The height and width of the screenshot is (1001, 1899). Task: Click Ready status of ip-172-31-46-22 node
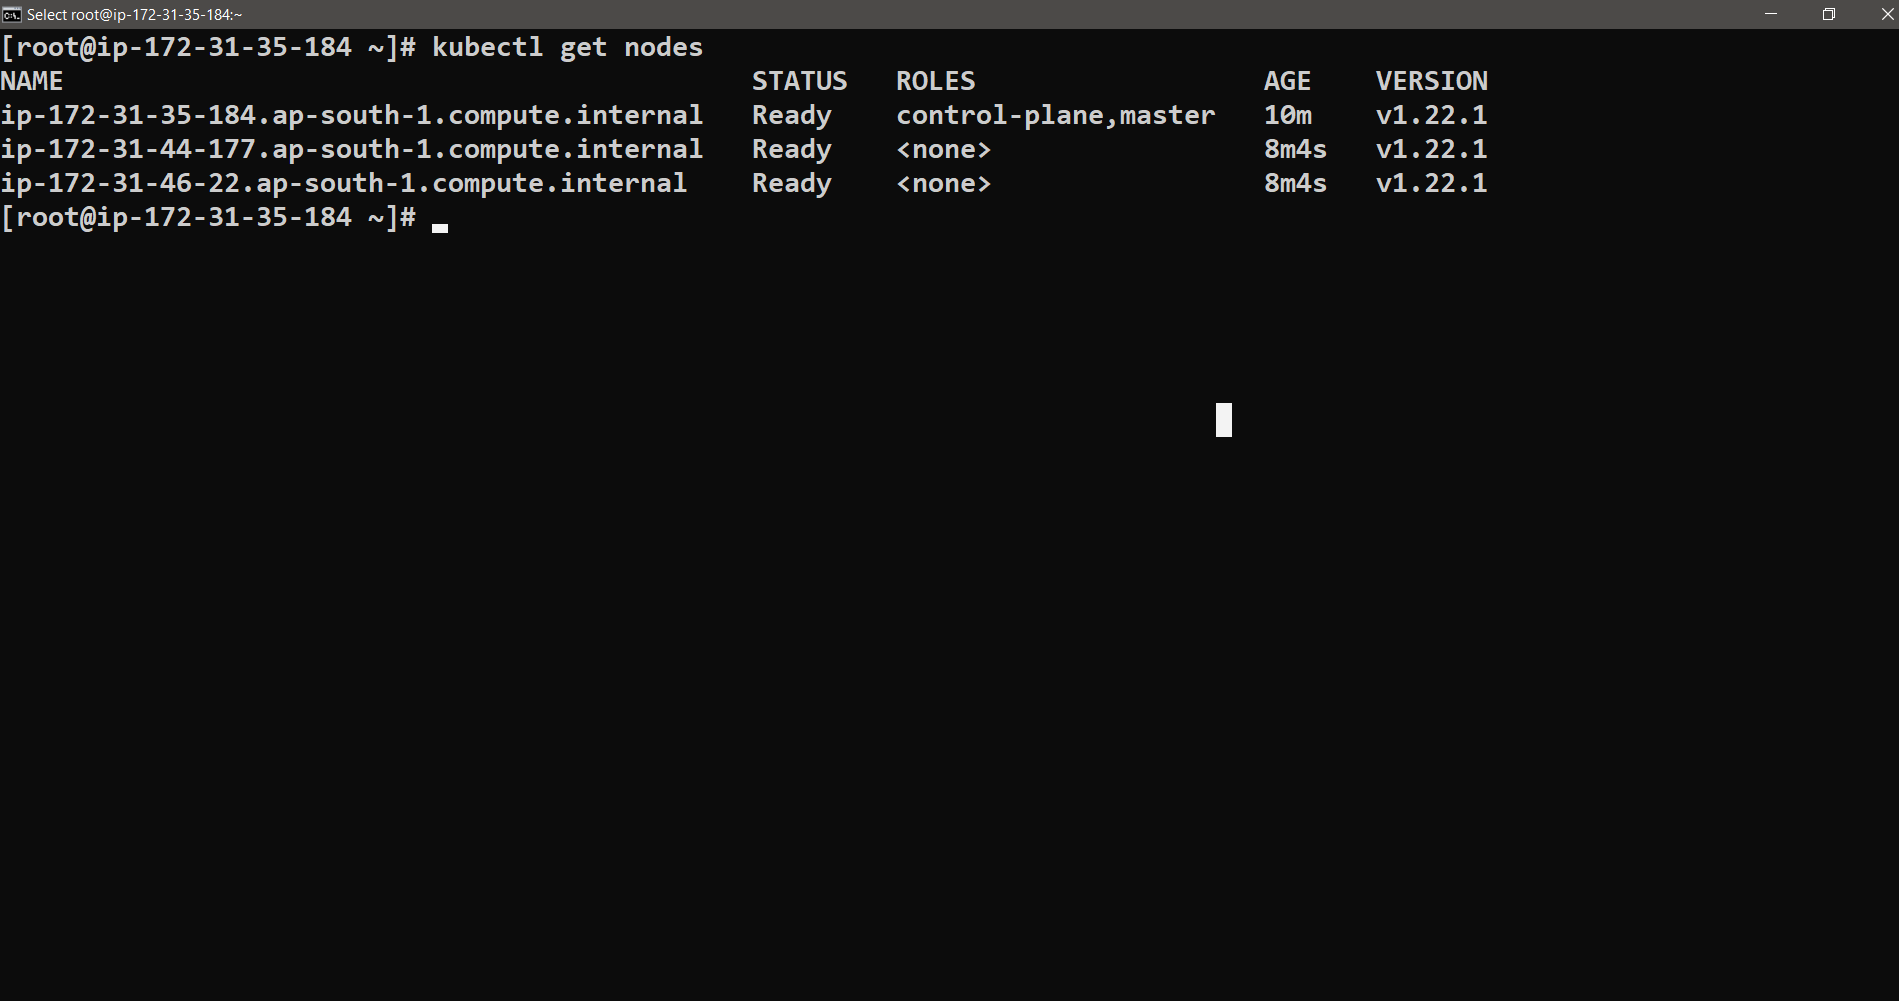792,184
